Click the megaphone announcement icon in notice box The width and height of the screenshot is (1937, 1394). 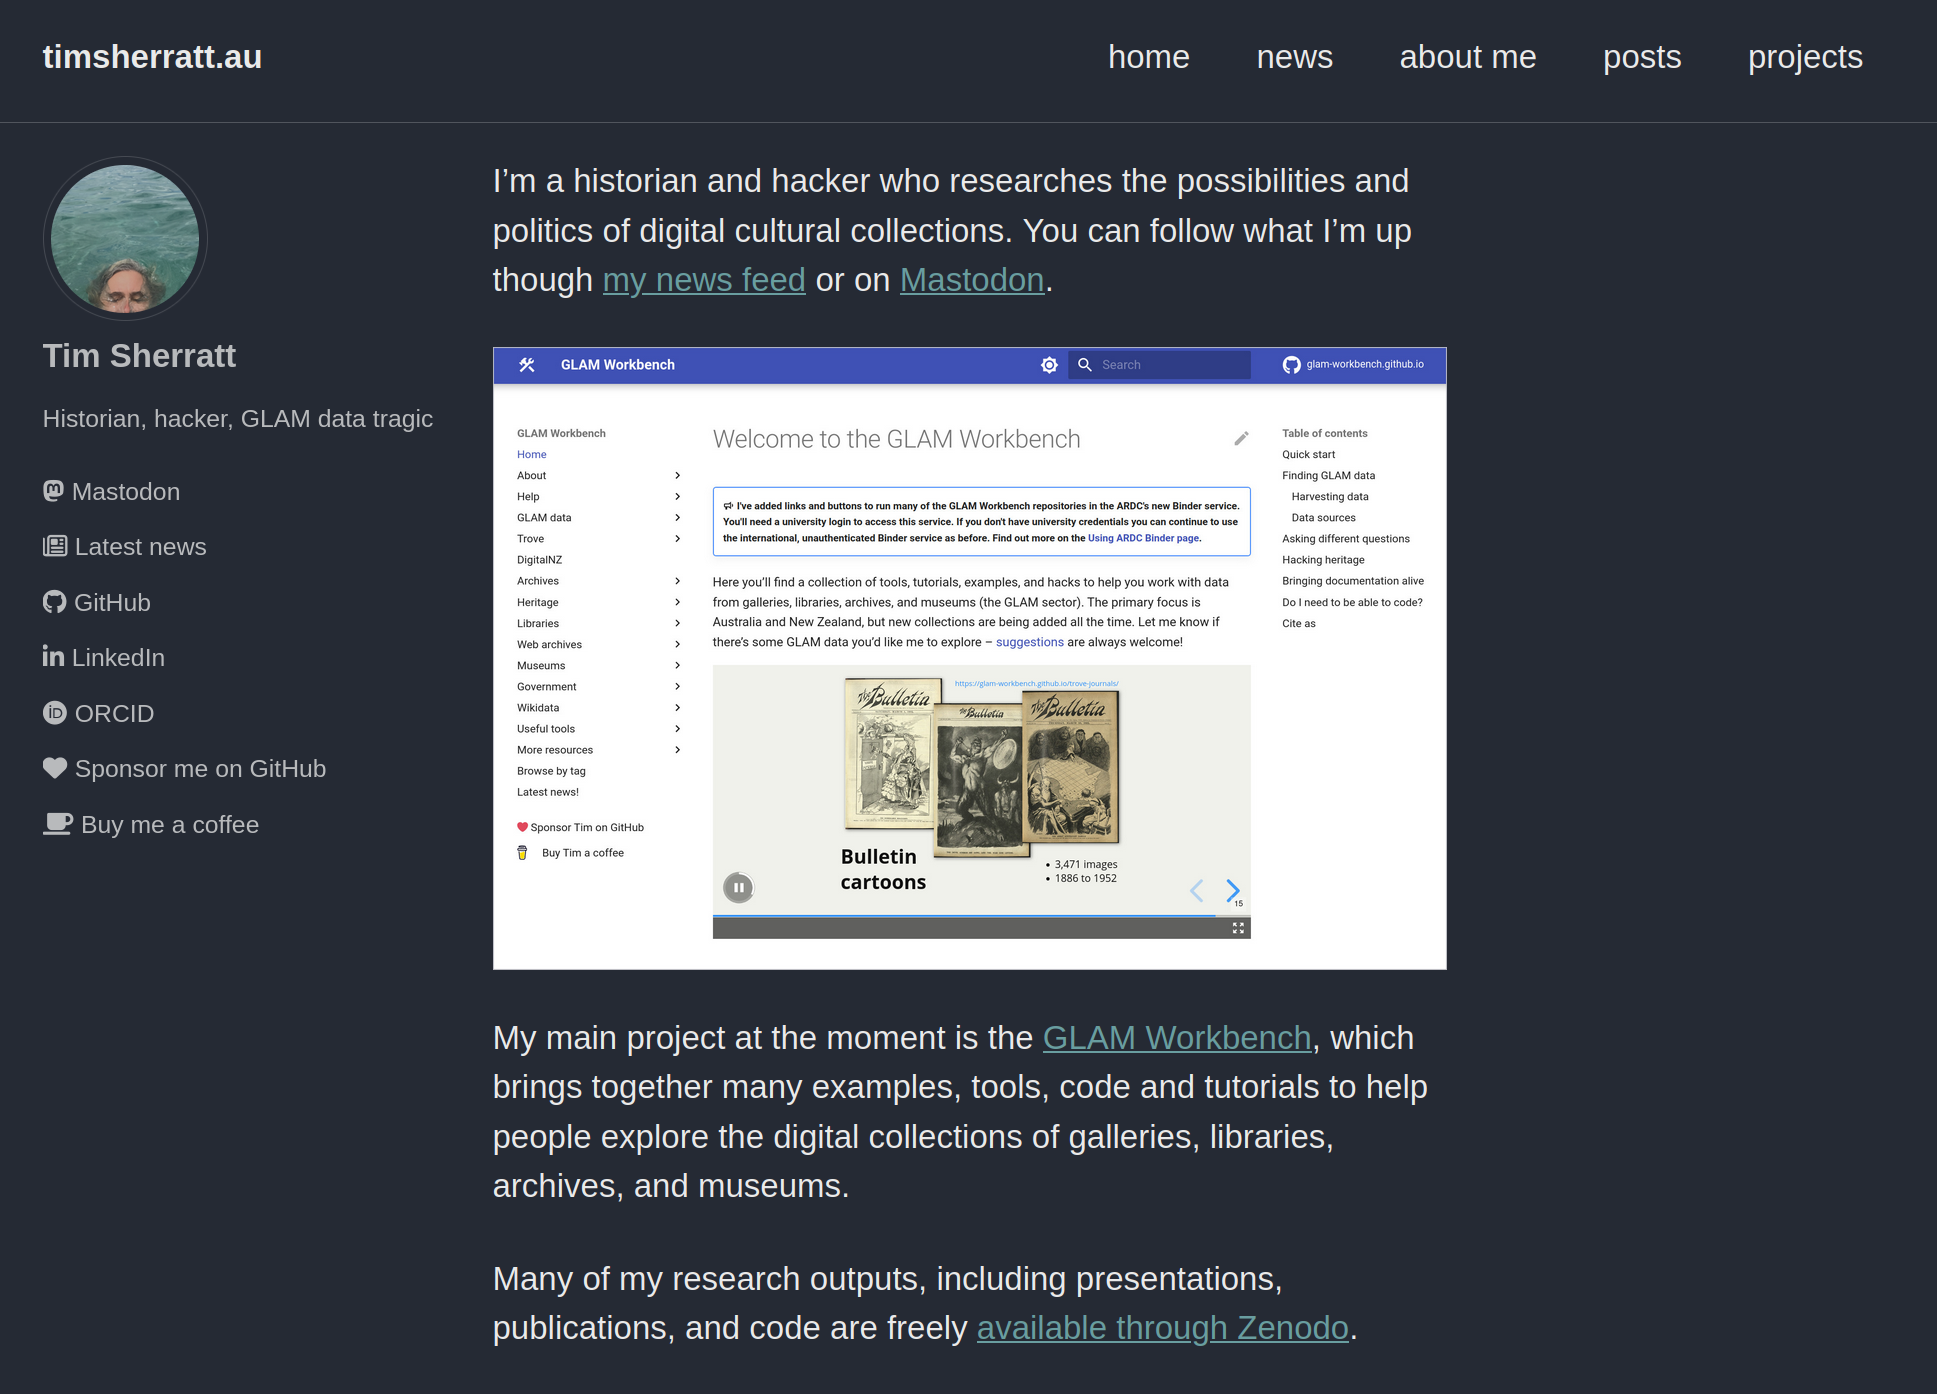point(728,506)
